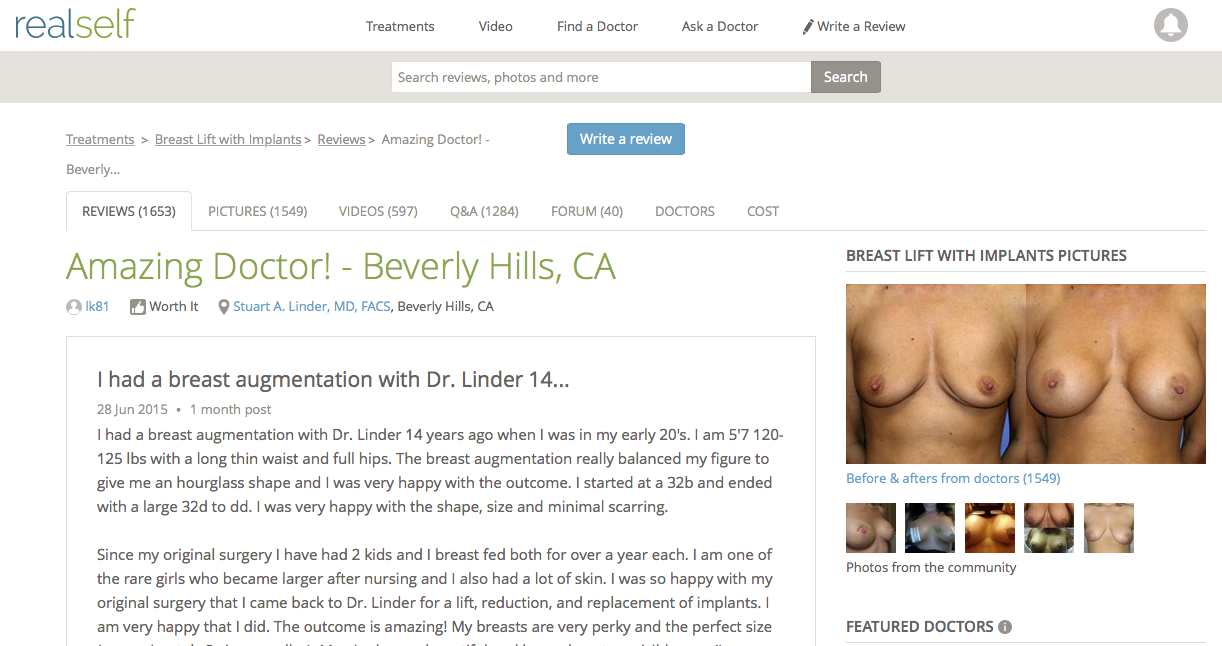Image resolution: width=1222 pixels, height=646 pixels.
Task: Click the user avatar icon next to lk81
Action: [x=74, y=307]
